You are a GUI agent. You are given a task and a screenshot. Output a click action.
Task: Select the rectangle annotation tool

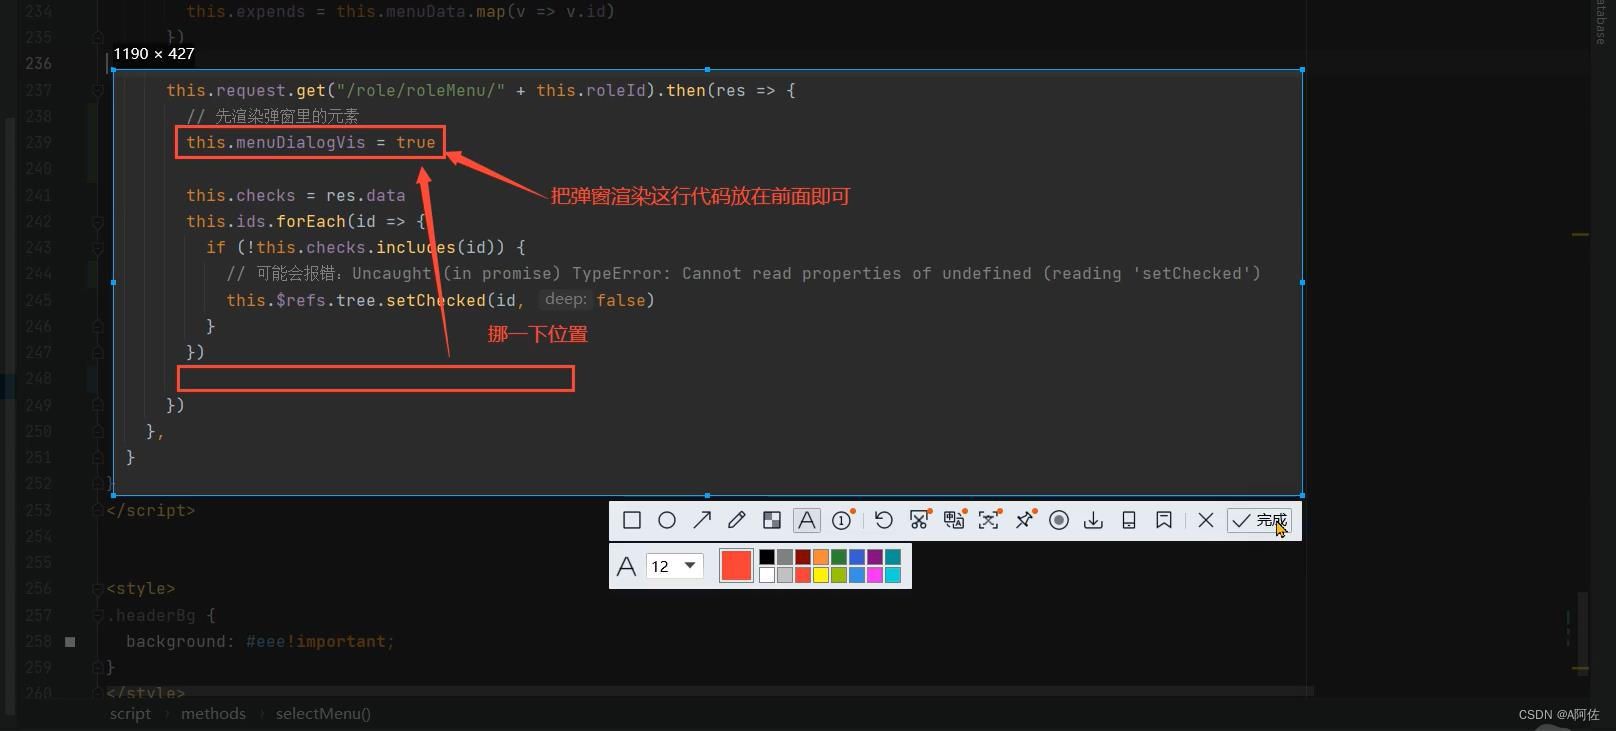(x=632, y=520)
